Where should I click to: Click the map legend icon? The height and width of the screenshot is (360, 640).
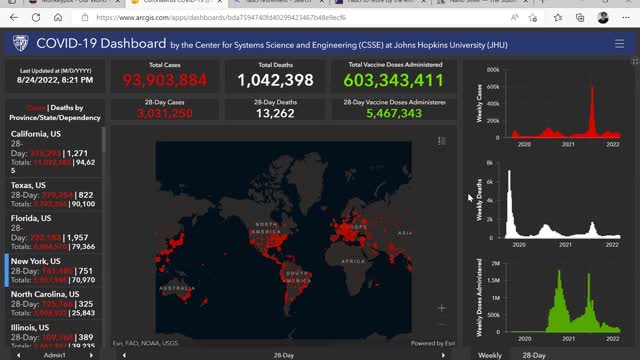pyautogui.click(x=442, y=141)
